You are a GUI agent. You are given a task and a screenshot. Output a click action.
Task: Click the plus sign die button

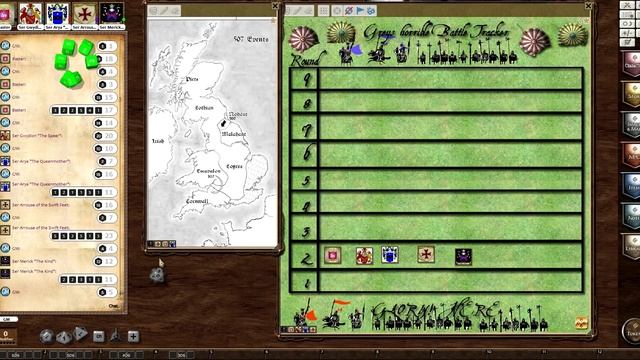click(x=133, y=336)
